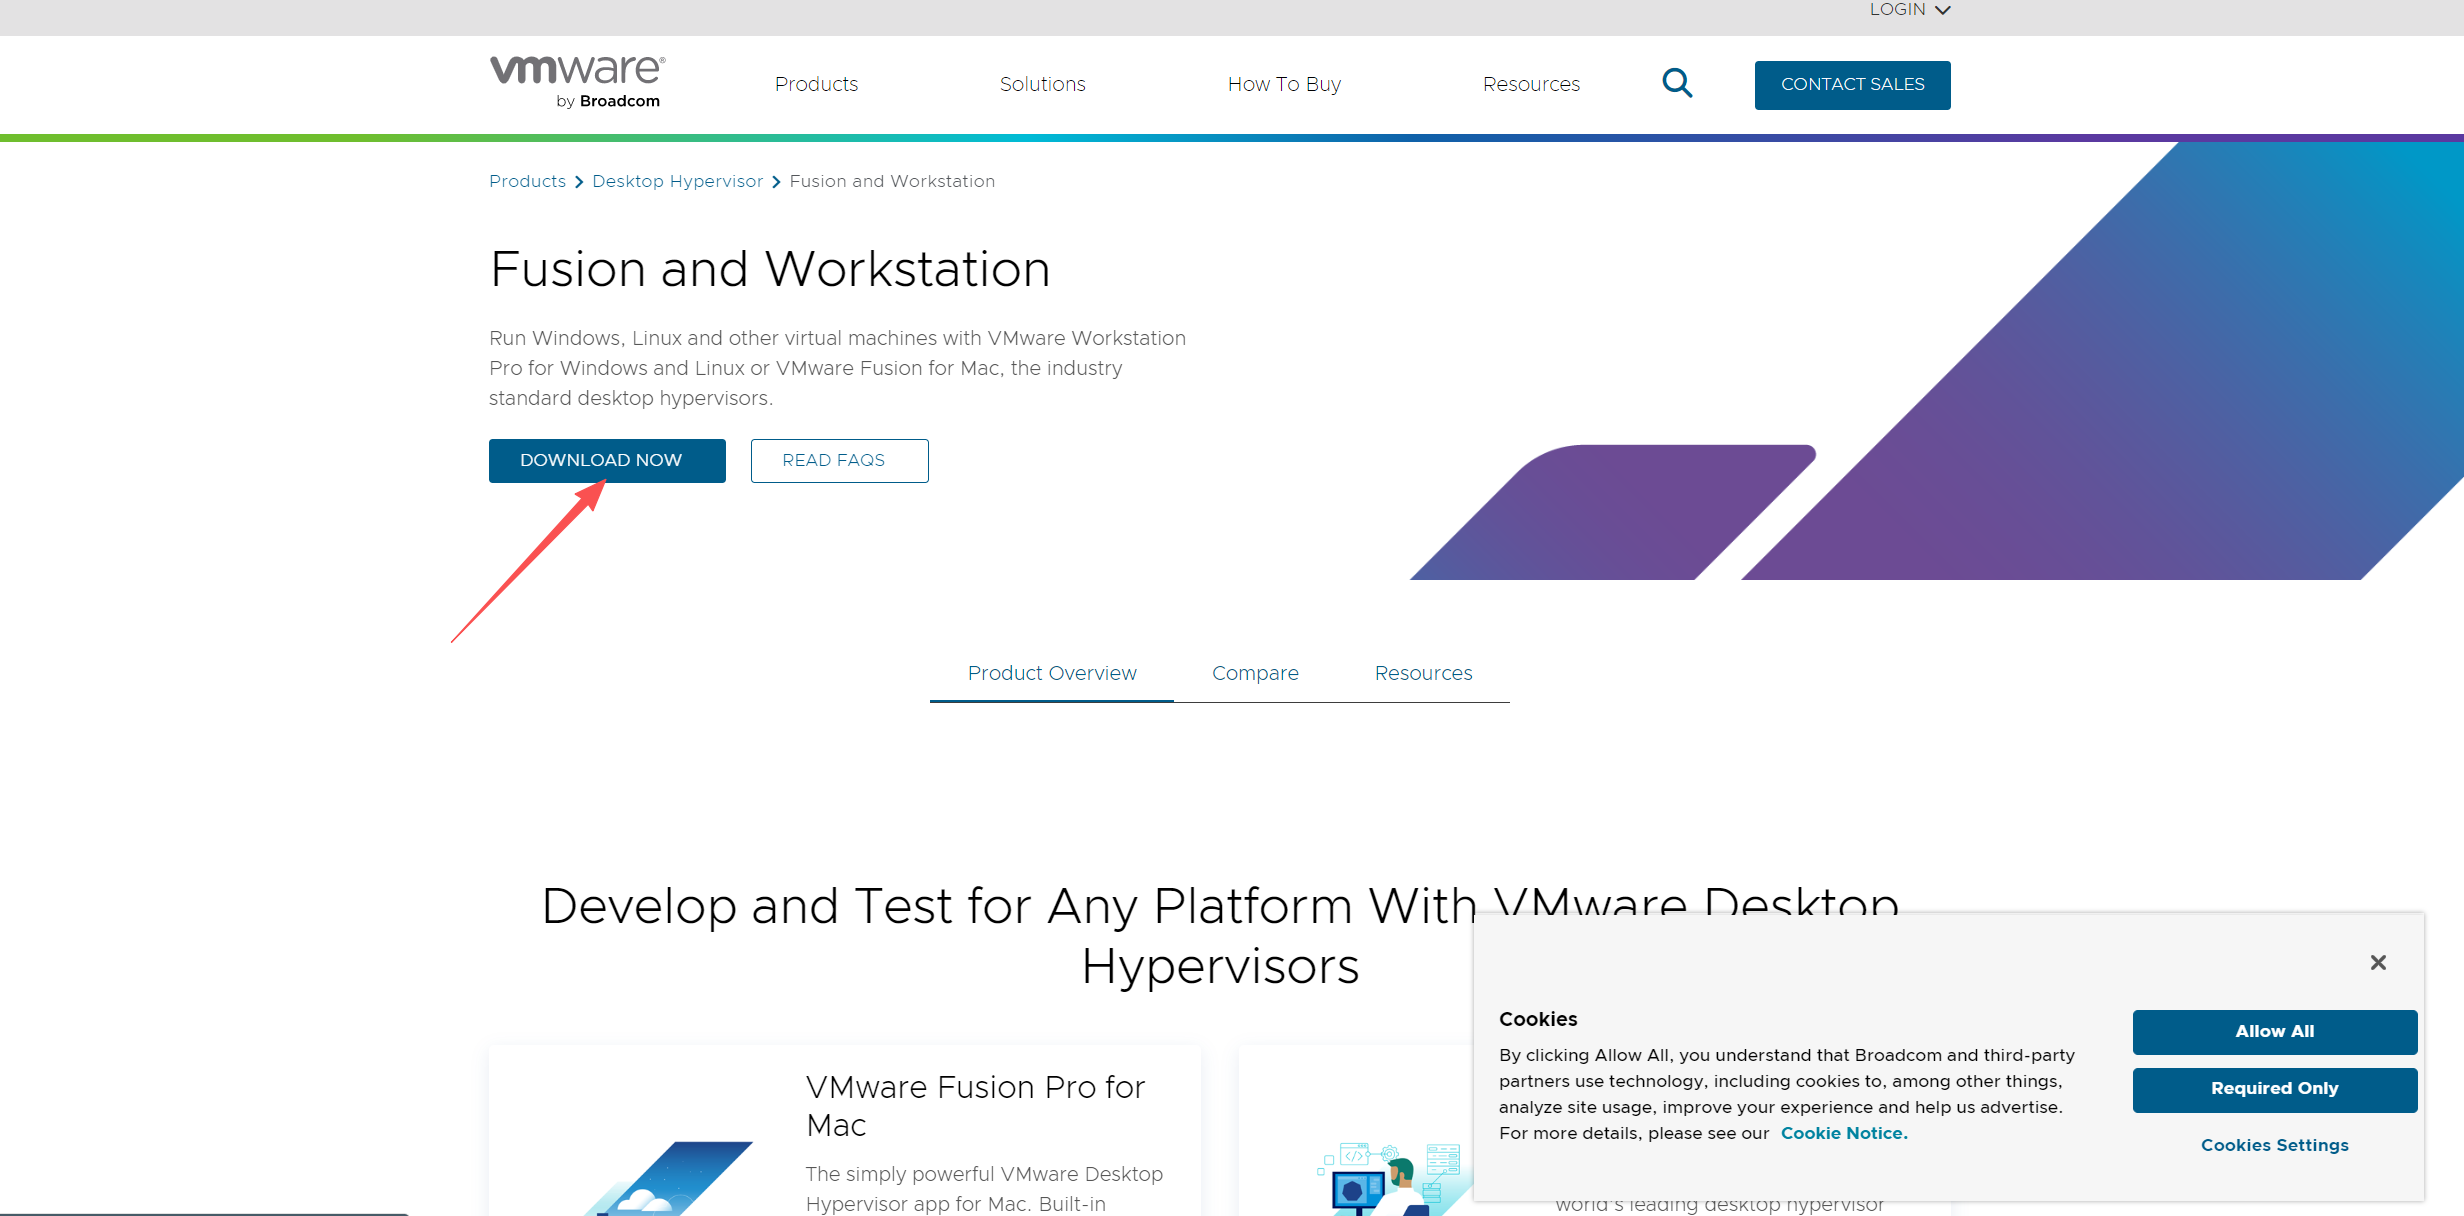
Task: Expand the LOGIN dropdown
Action: coord(1909,10)
